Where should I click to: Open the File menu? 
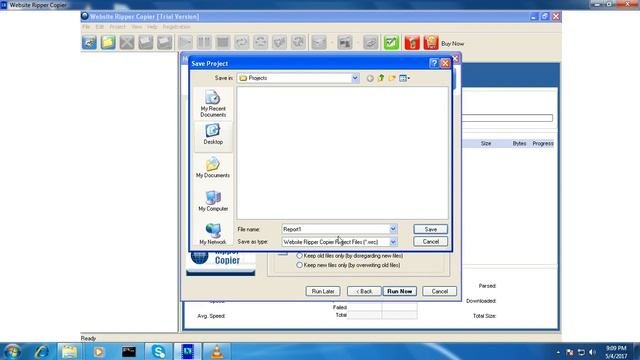(x=86, y=27)
